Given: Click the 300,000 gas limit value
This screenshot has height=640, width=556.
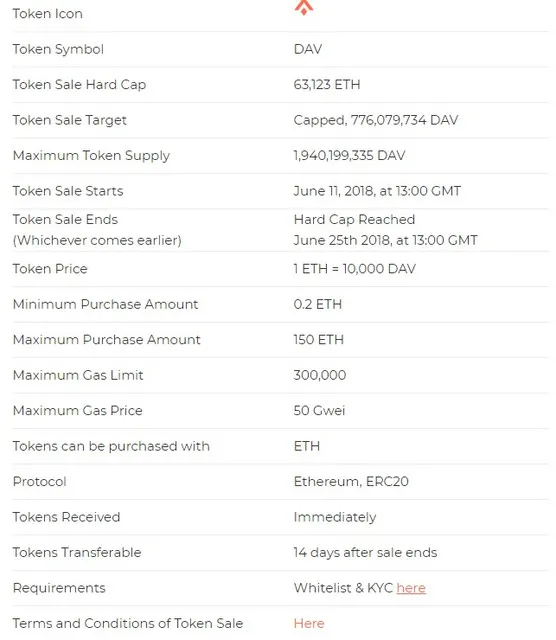Looking at the screenshot, I should pos(320,375).
